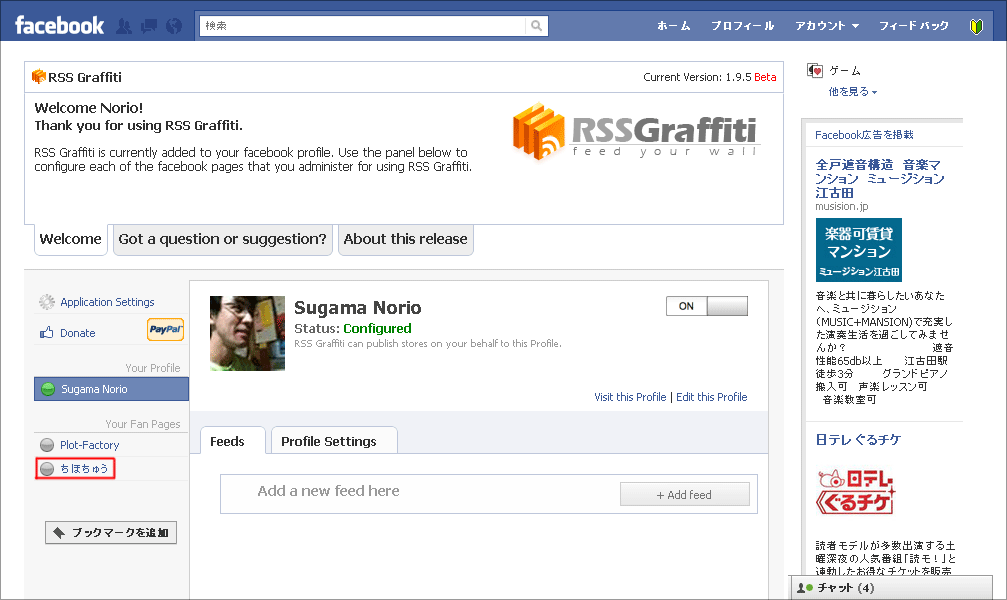Click the green Configured status text

(x=377, y=328)
